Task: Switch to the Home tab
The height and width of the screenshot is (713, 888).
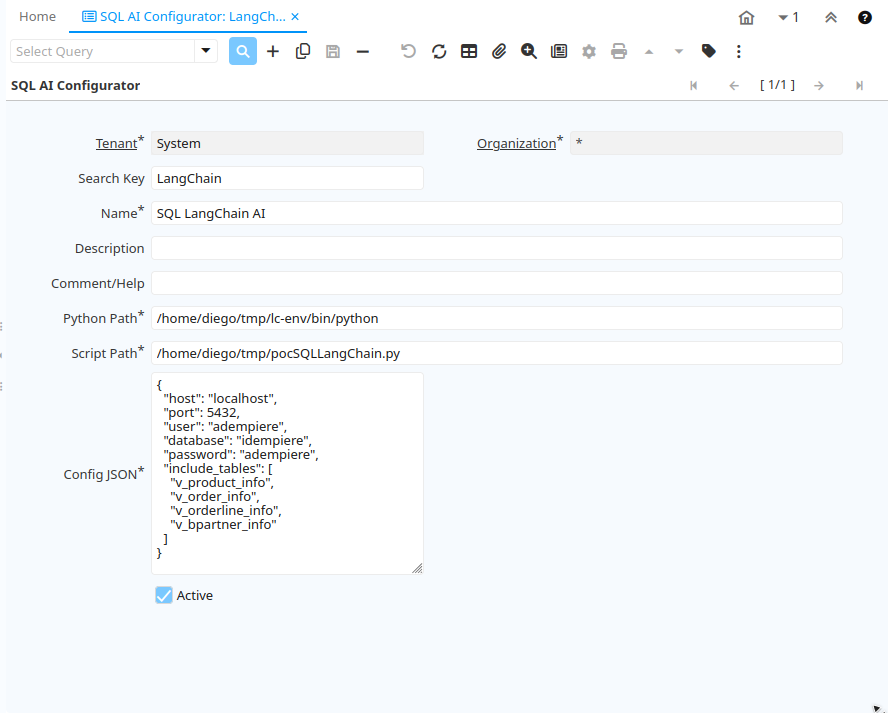Action: (38, 17)
